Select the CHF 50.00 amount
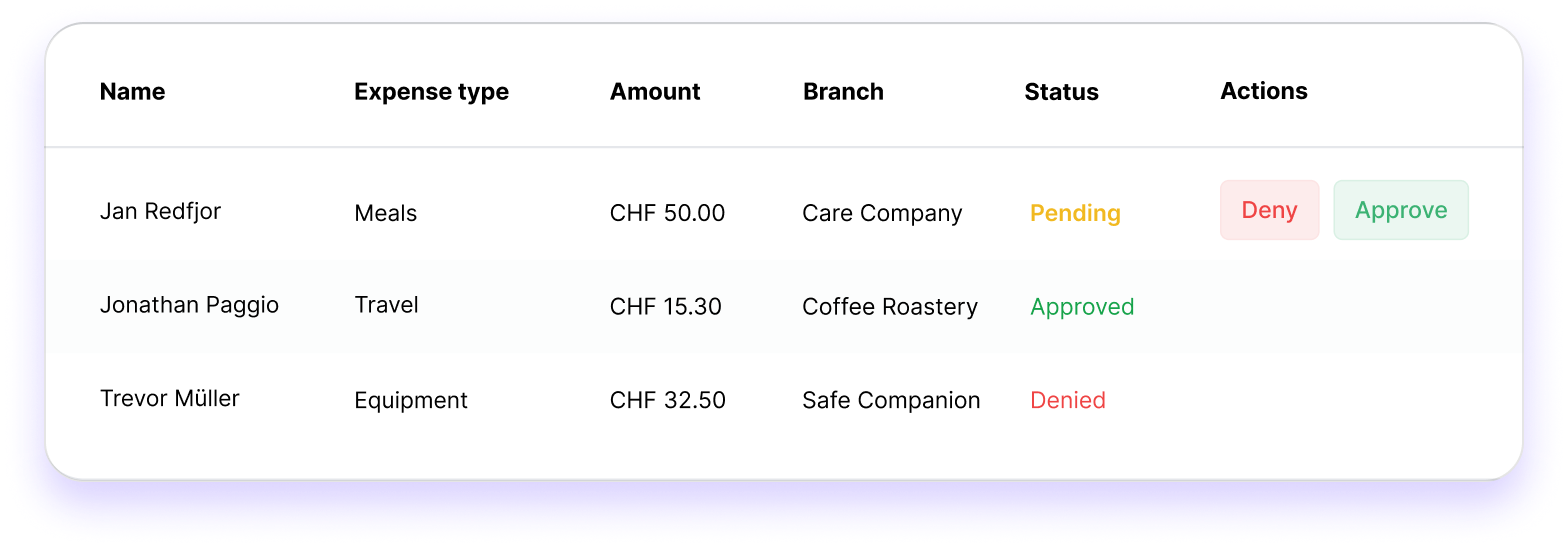1568x548 pixels. tap(667, 213)
